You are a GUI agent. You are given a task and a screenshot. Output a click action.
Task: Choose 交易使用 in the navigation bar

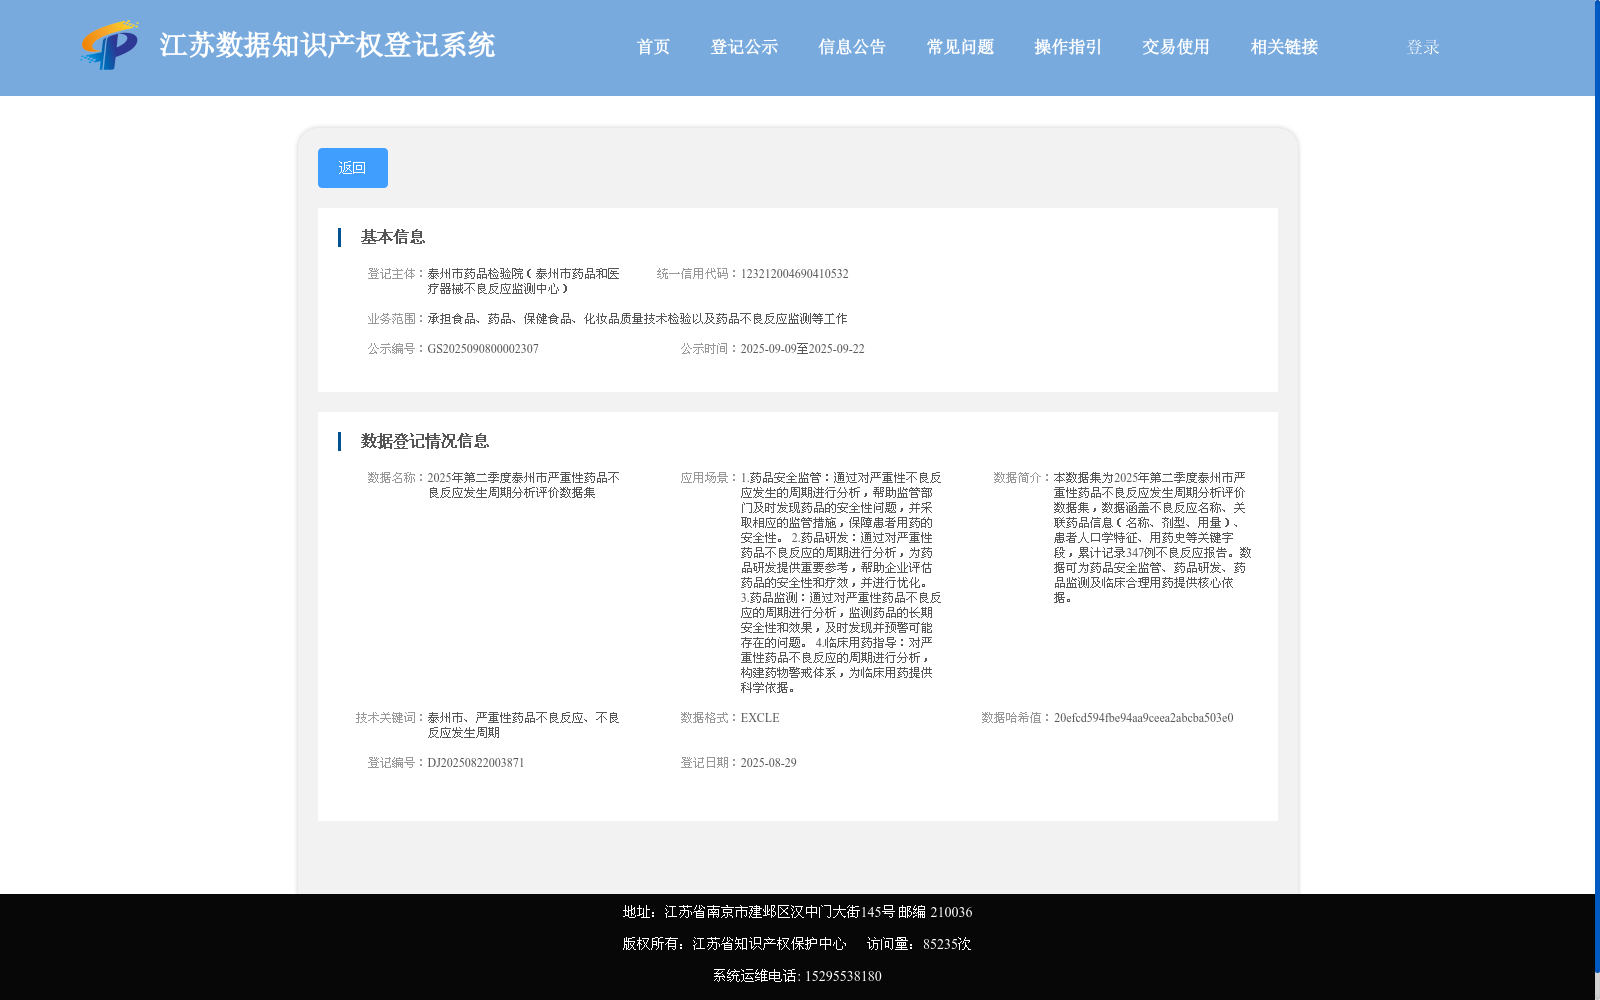[1176, 47]
